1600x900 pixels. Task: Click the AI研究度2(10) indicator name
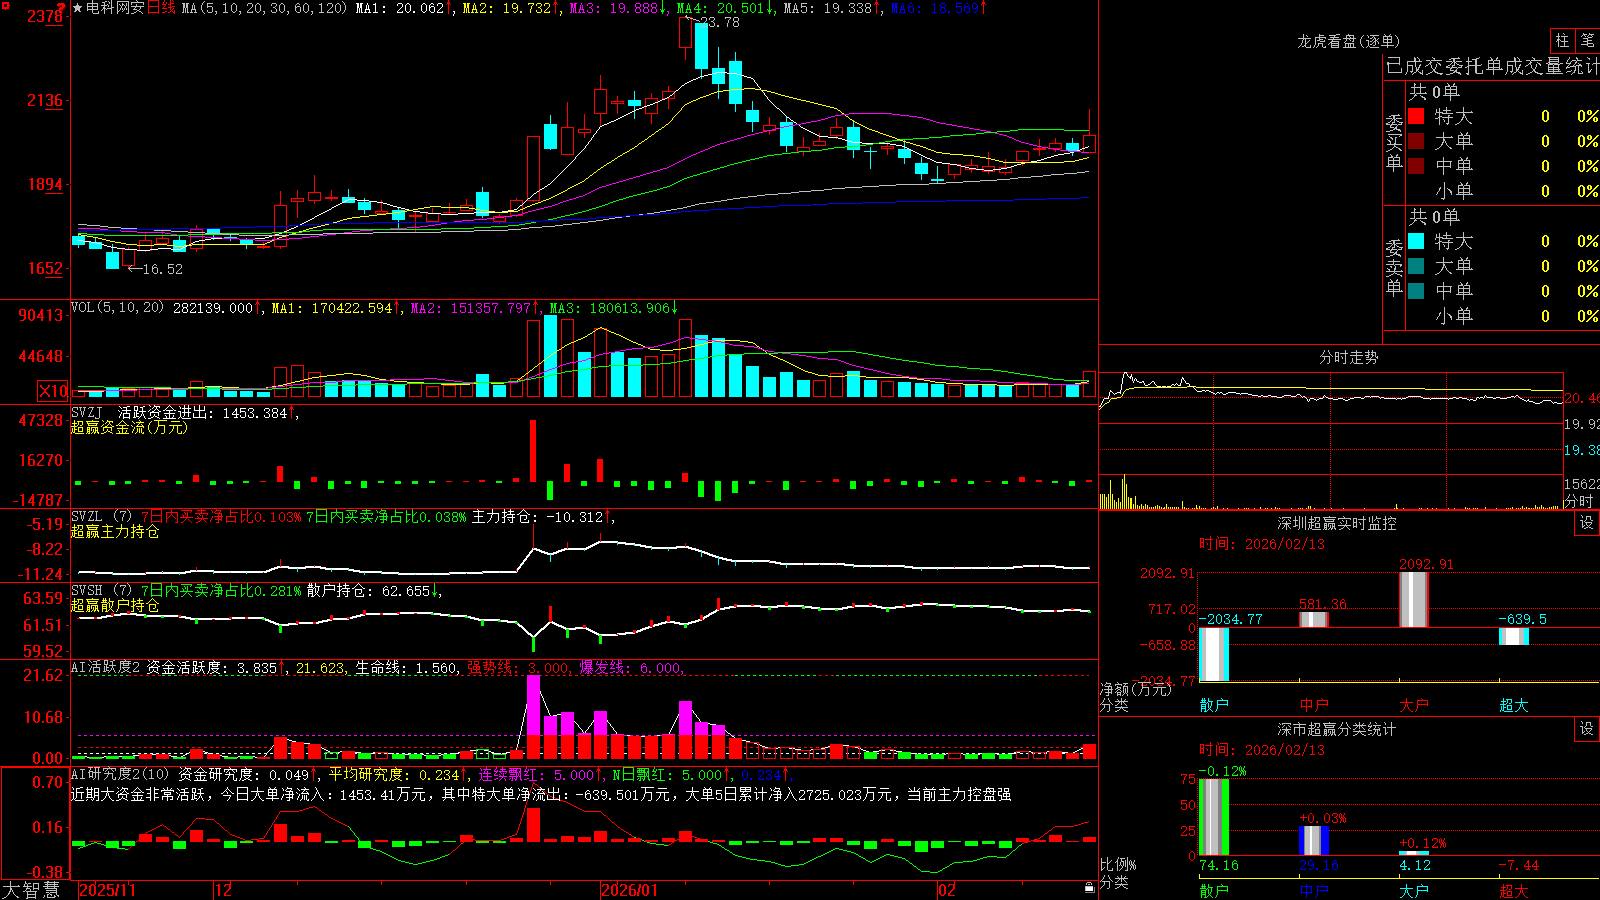(x=120, y=774)
